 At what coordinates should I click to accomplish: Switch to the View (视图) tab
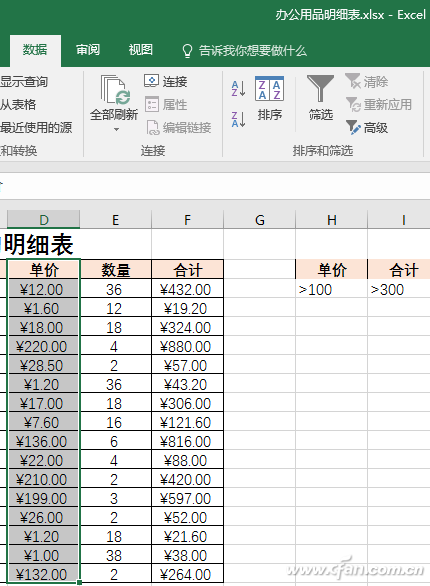[140, 50]
